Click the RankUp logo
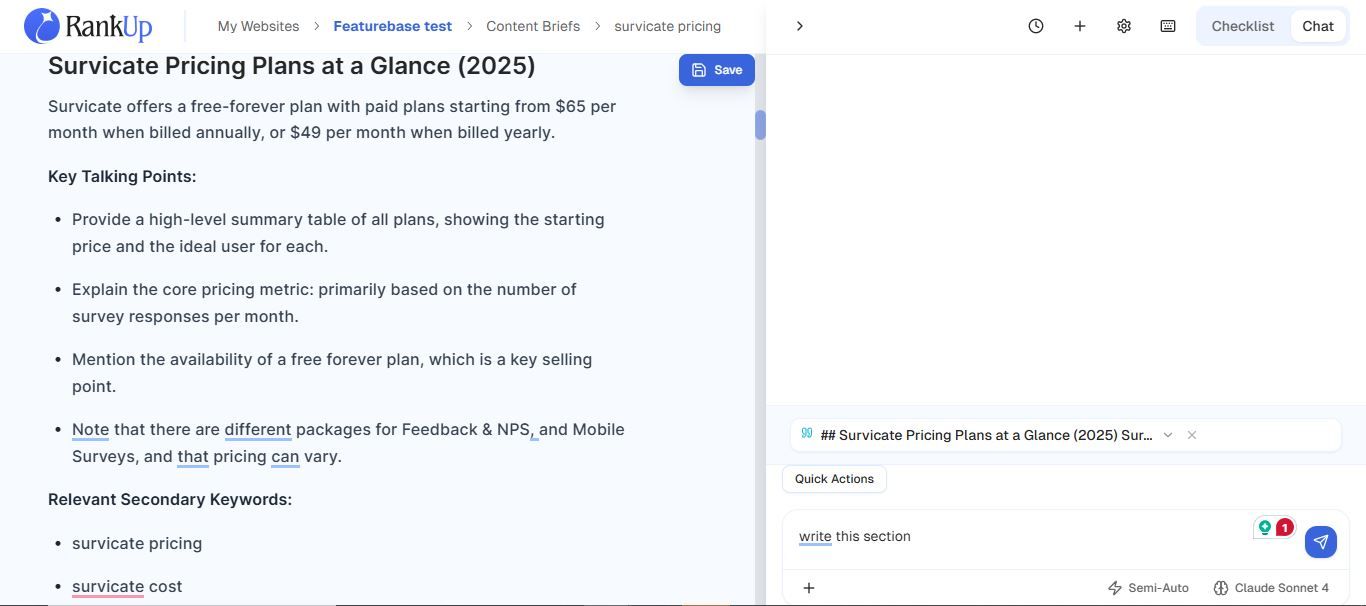 pos(88,26)
